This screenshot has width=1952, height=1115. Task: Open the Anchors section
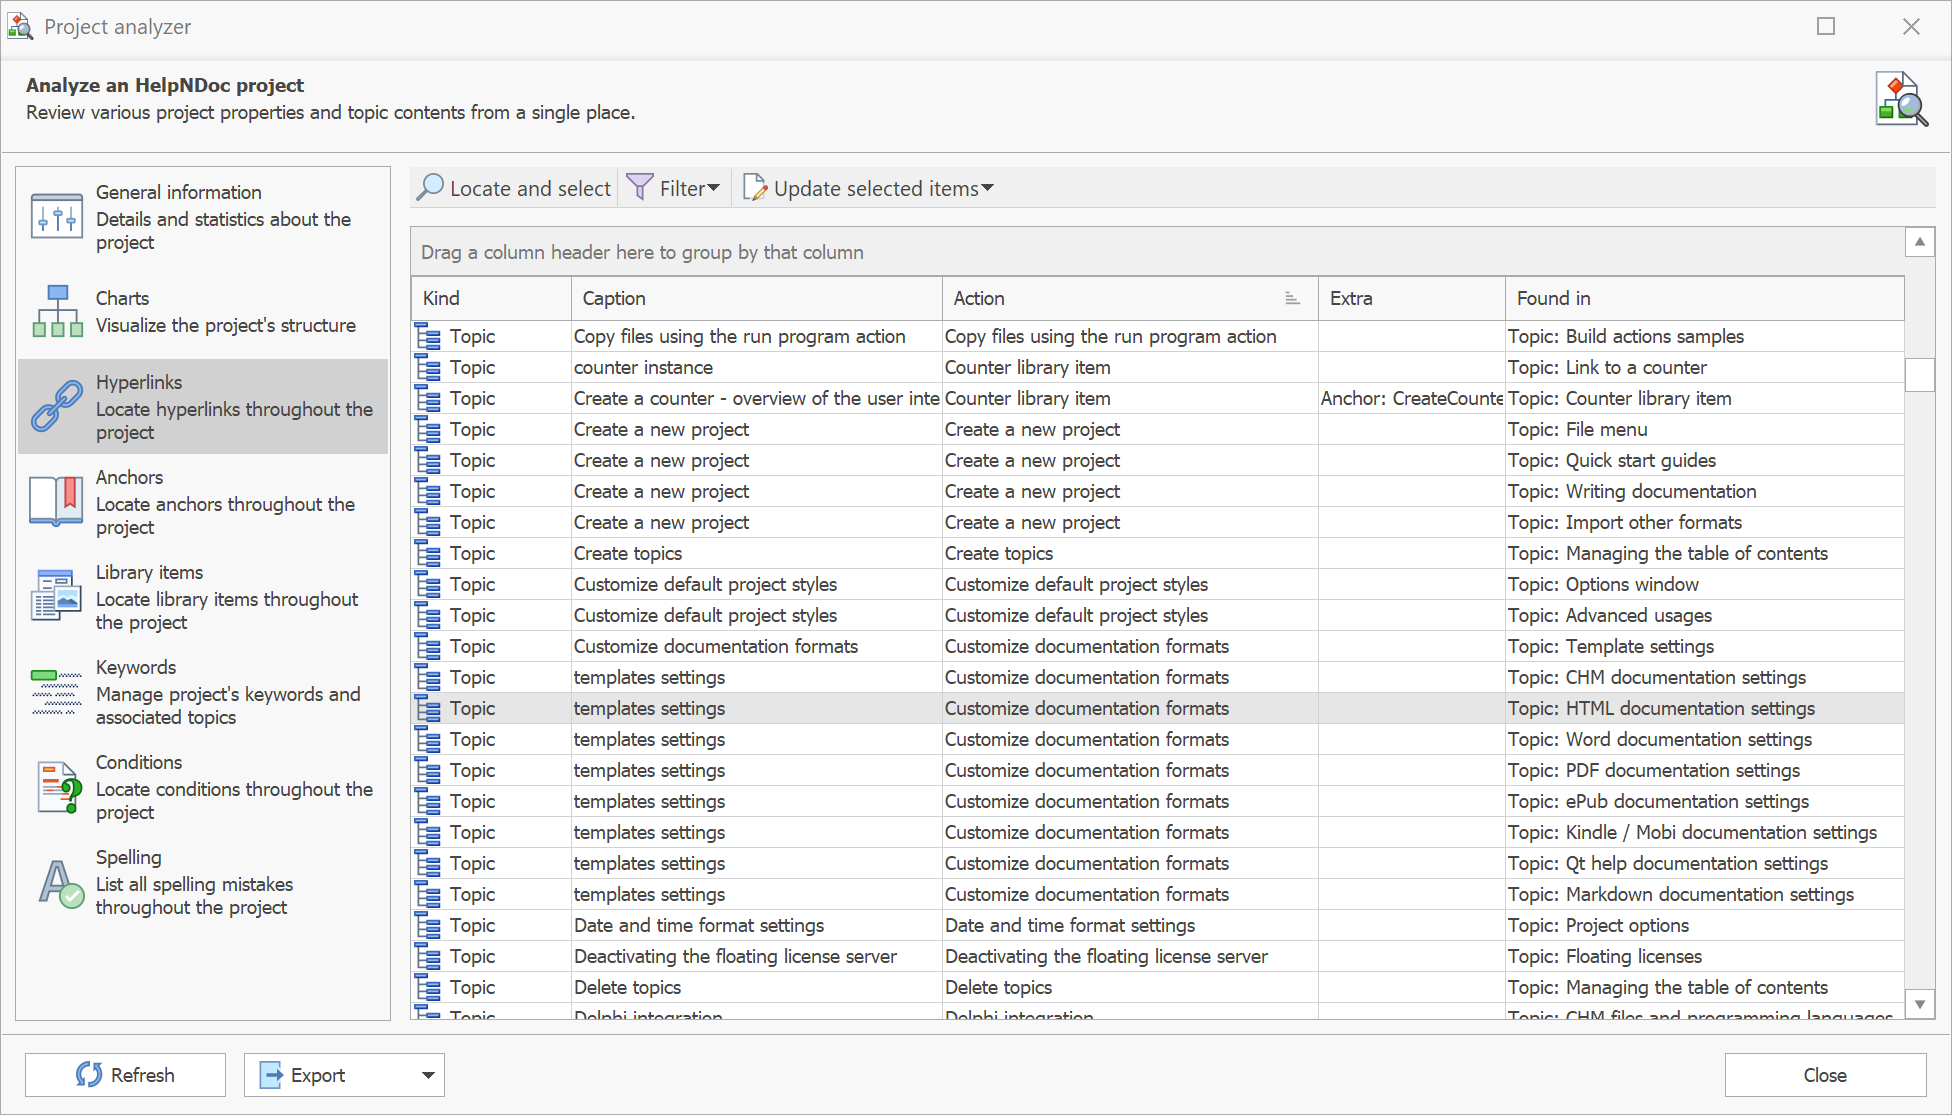203,501
